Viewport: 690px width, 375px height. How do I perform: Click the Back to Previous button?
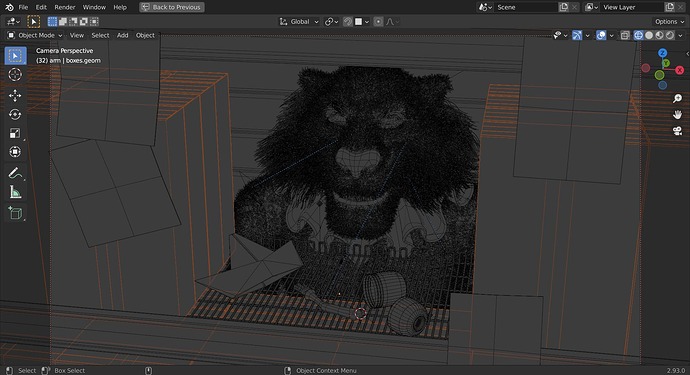(172, 7)
